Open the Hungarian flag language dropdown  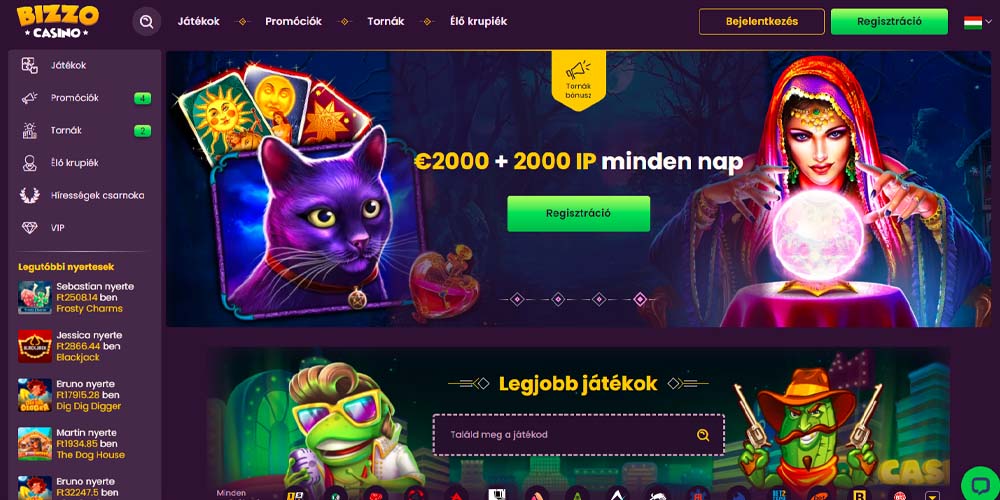point(978,22)
